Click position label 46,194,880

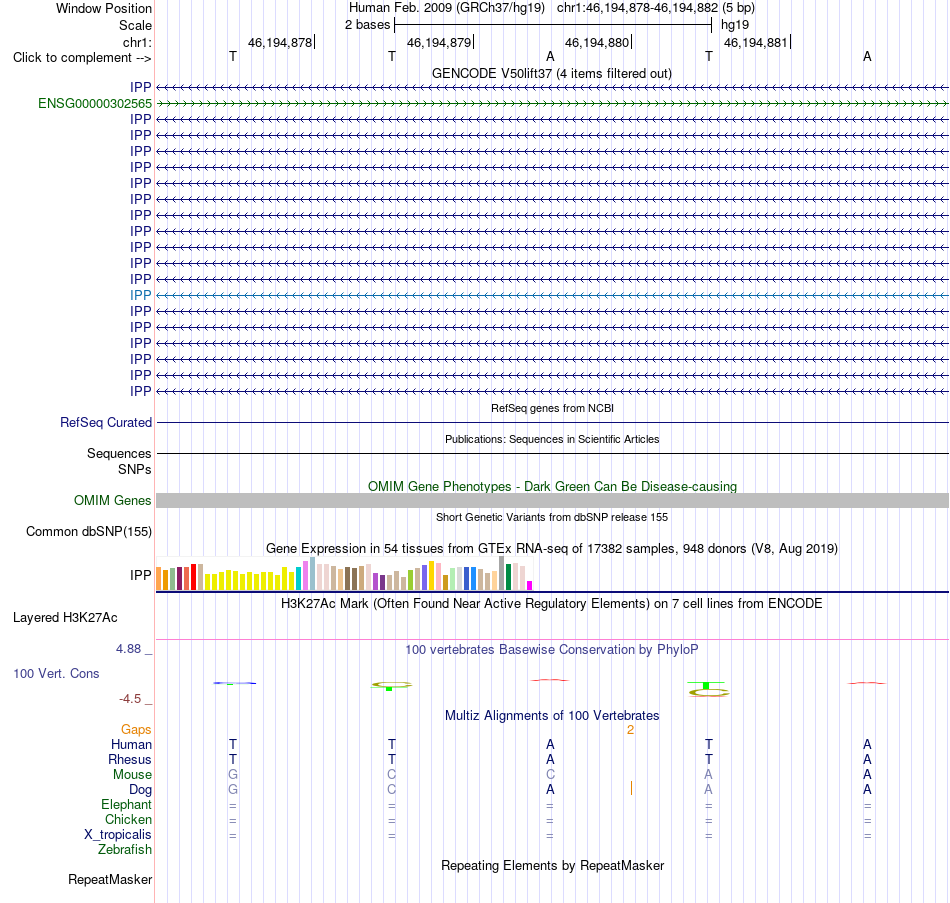(x=597, y=42)
